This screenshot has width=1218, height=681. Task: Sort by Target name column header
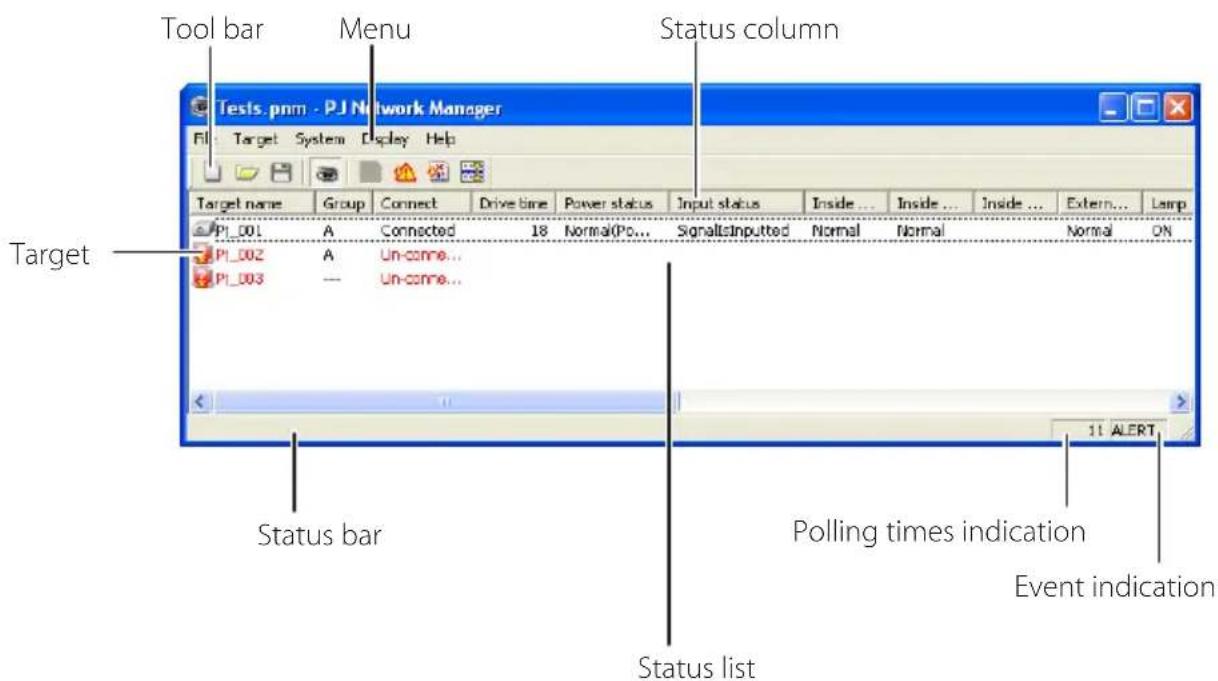[250, 202]
